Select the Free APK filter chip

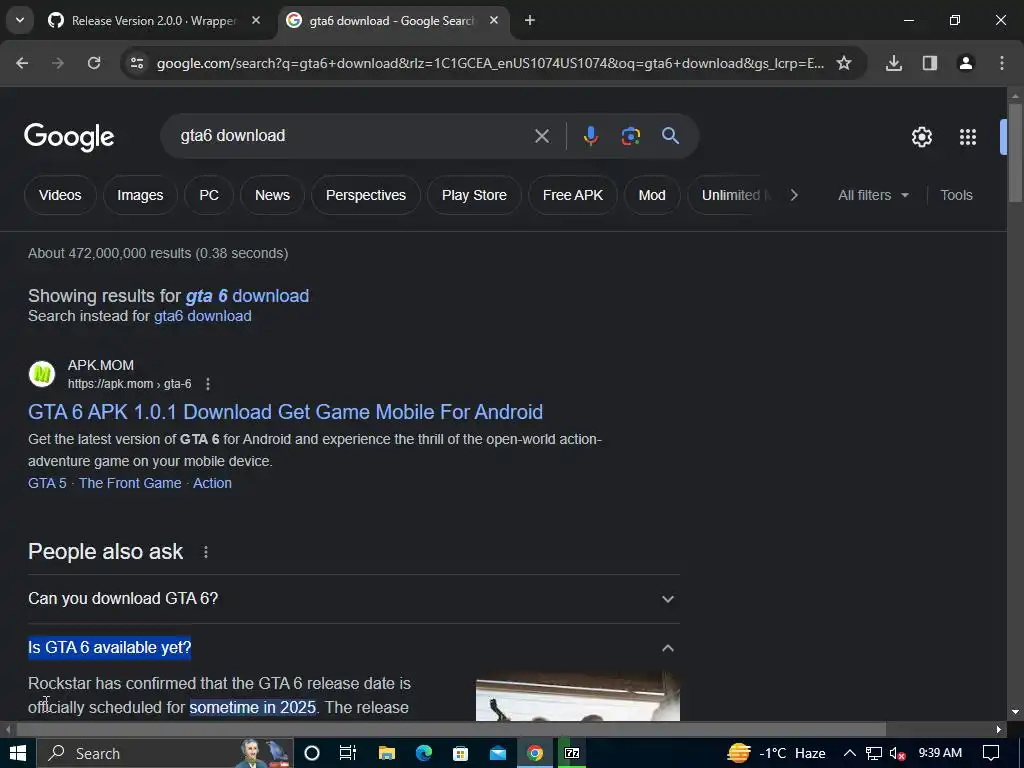click(x=573, y=195)
